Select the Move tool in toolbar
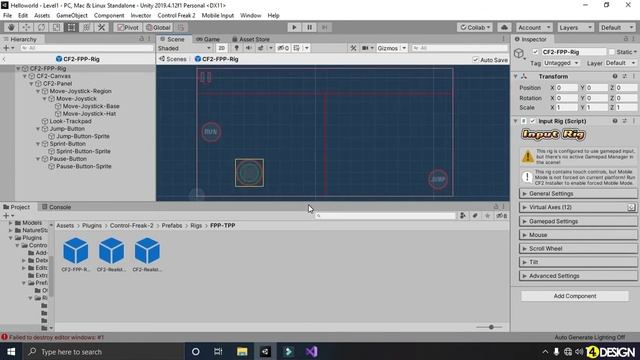This screenshot has height=360, width=640. [26, 27]
